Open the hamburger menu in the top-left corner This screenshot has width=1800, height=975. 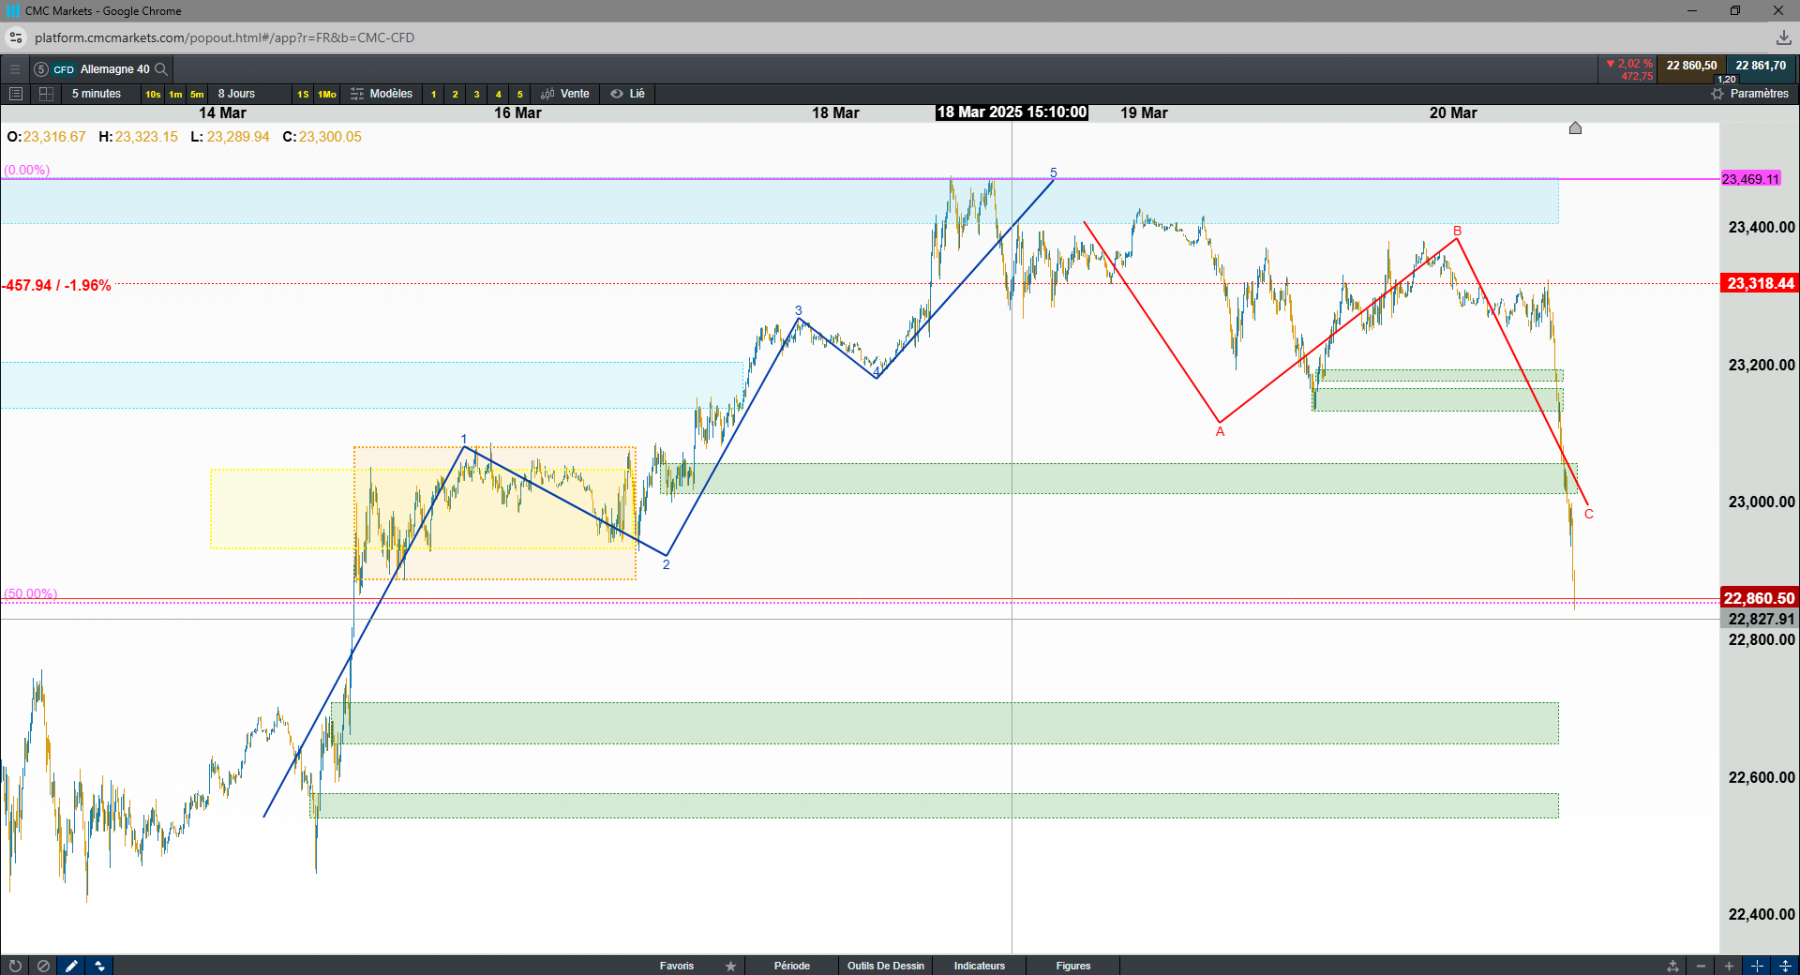pos(15,69)
